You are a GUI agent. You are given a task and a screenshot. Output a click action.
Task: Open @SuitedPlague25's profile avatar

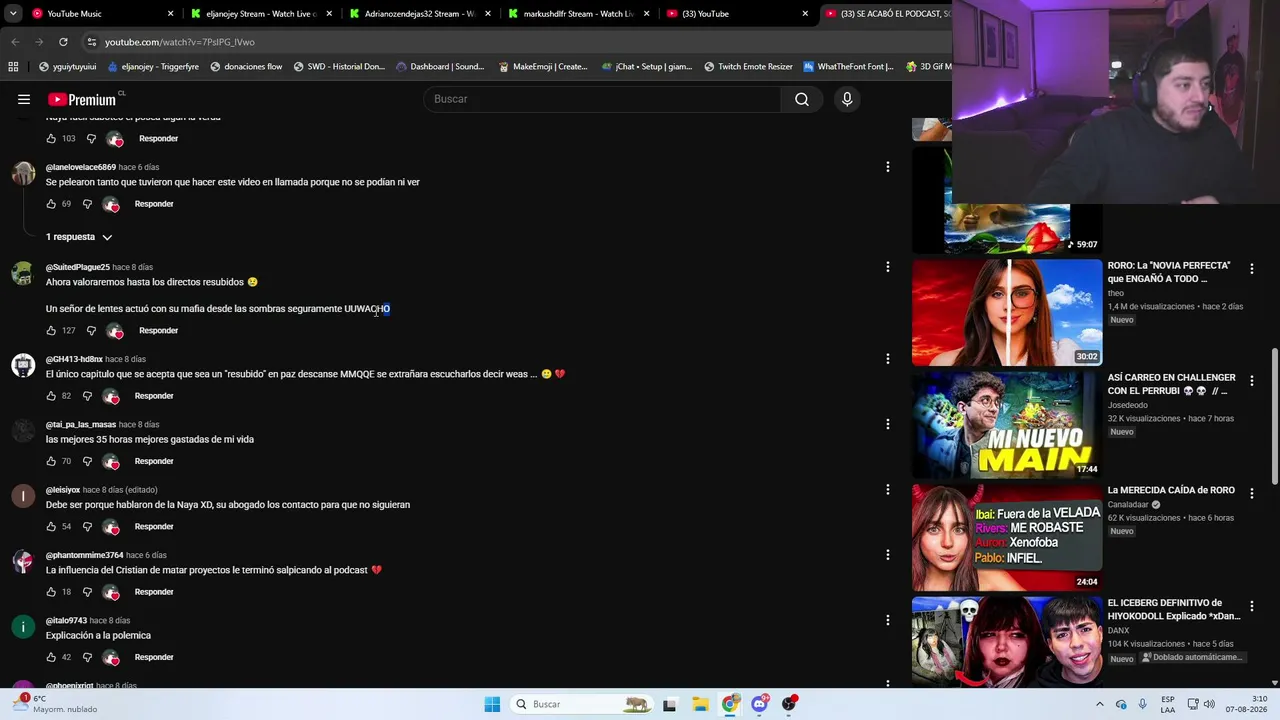coord(23,274)
